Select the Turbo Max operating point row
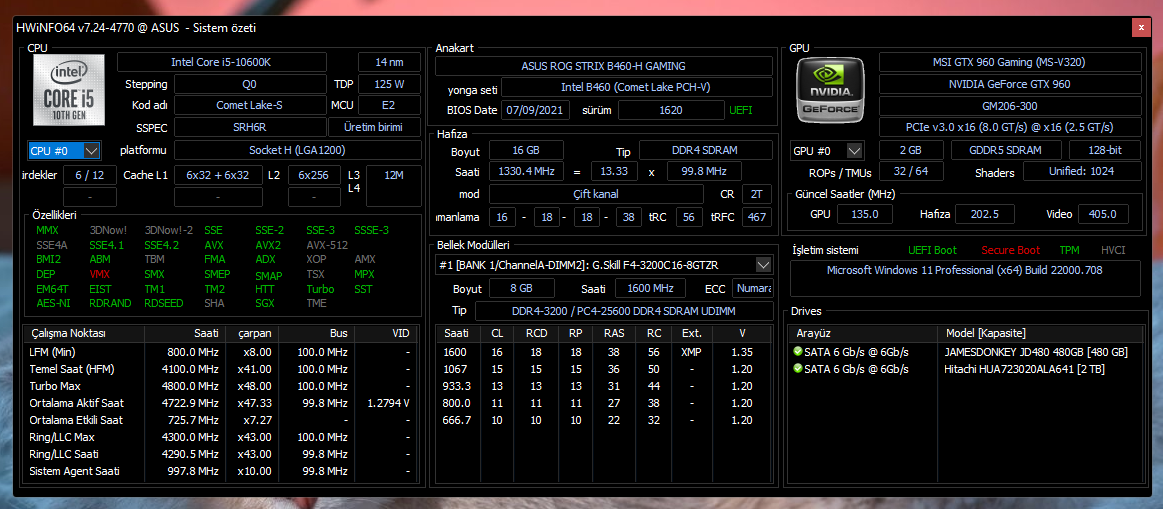1163x509 pixels. [220, 386]
